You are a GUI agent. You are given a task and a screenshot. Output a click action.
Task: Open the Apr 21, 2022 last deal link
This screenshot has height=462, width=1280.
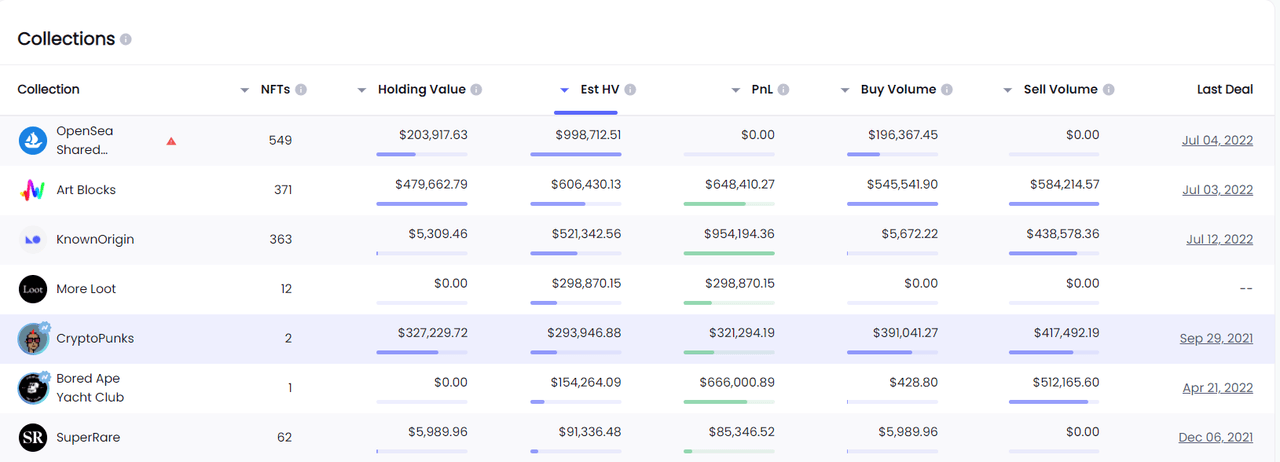click(1217, 388)
